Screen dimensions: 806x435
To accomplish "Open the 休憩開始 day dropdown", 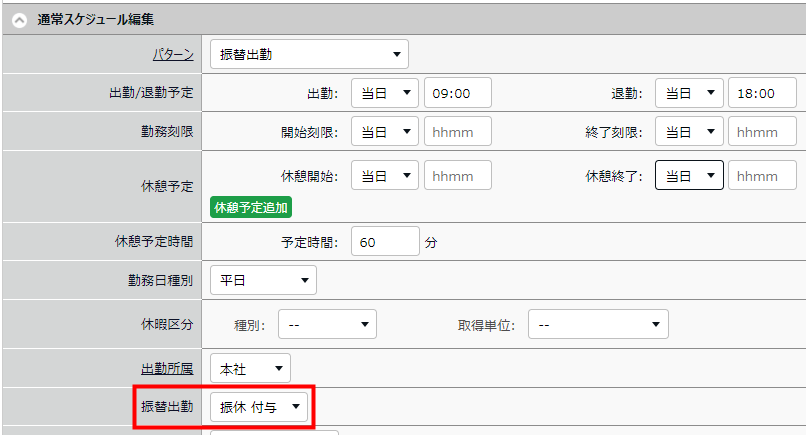I will click(385, 175).
